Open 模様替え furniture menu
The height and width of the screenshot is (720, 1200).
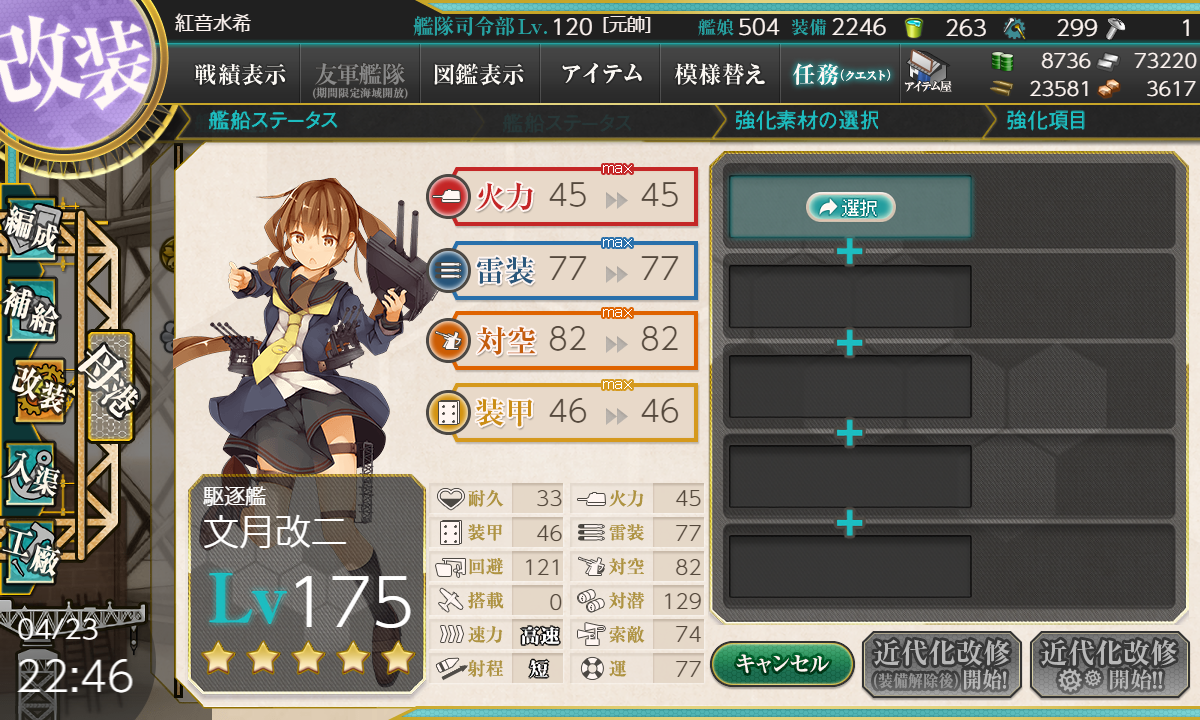pyautogui.click(x=720, y=75)
